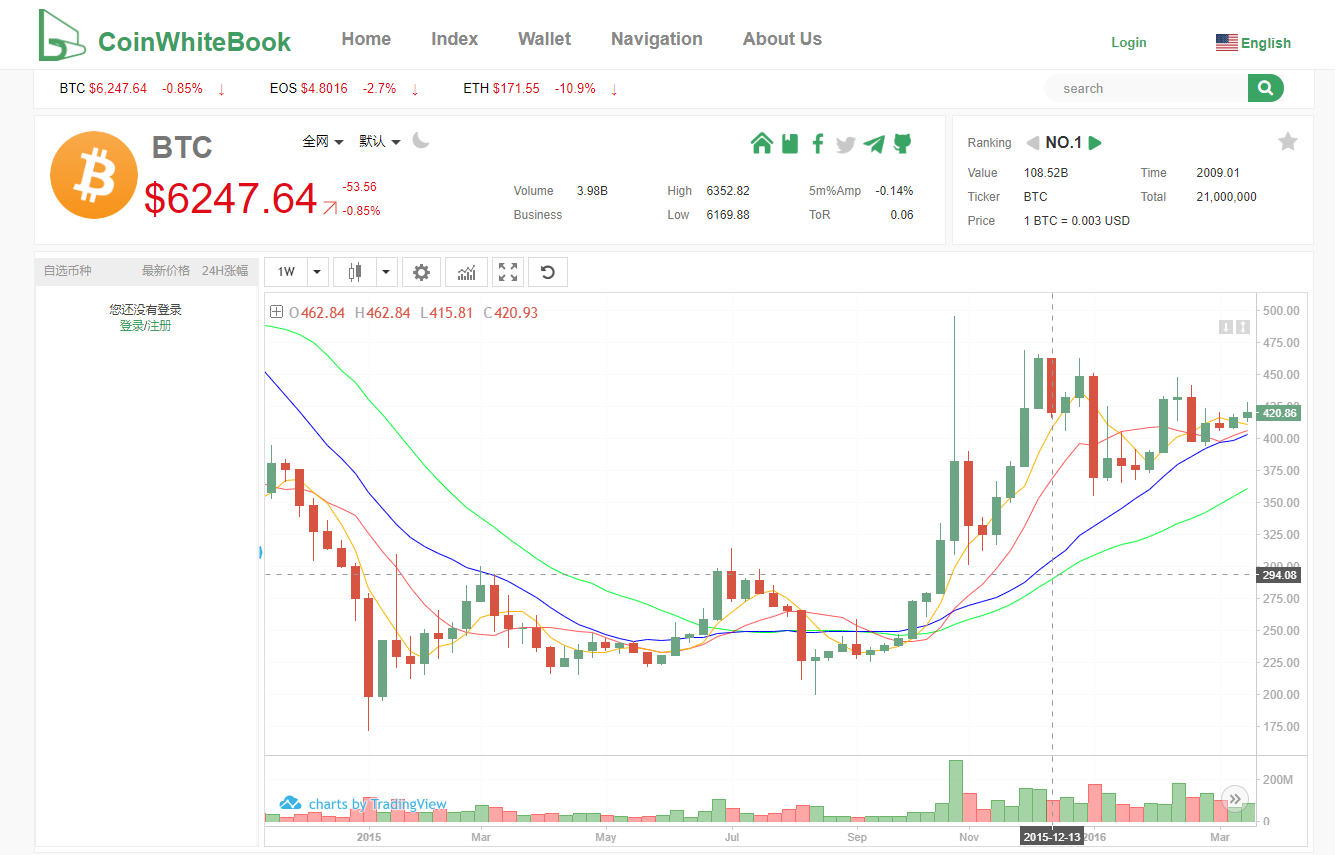Toggle night mode moon icon
The height and width of the screenshot is (855, 1336).
[421, 141]
